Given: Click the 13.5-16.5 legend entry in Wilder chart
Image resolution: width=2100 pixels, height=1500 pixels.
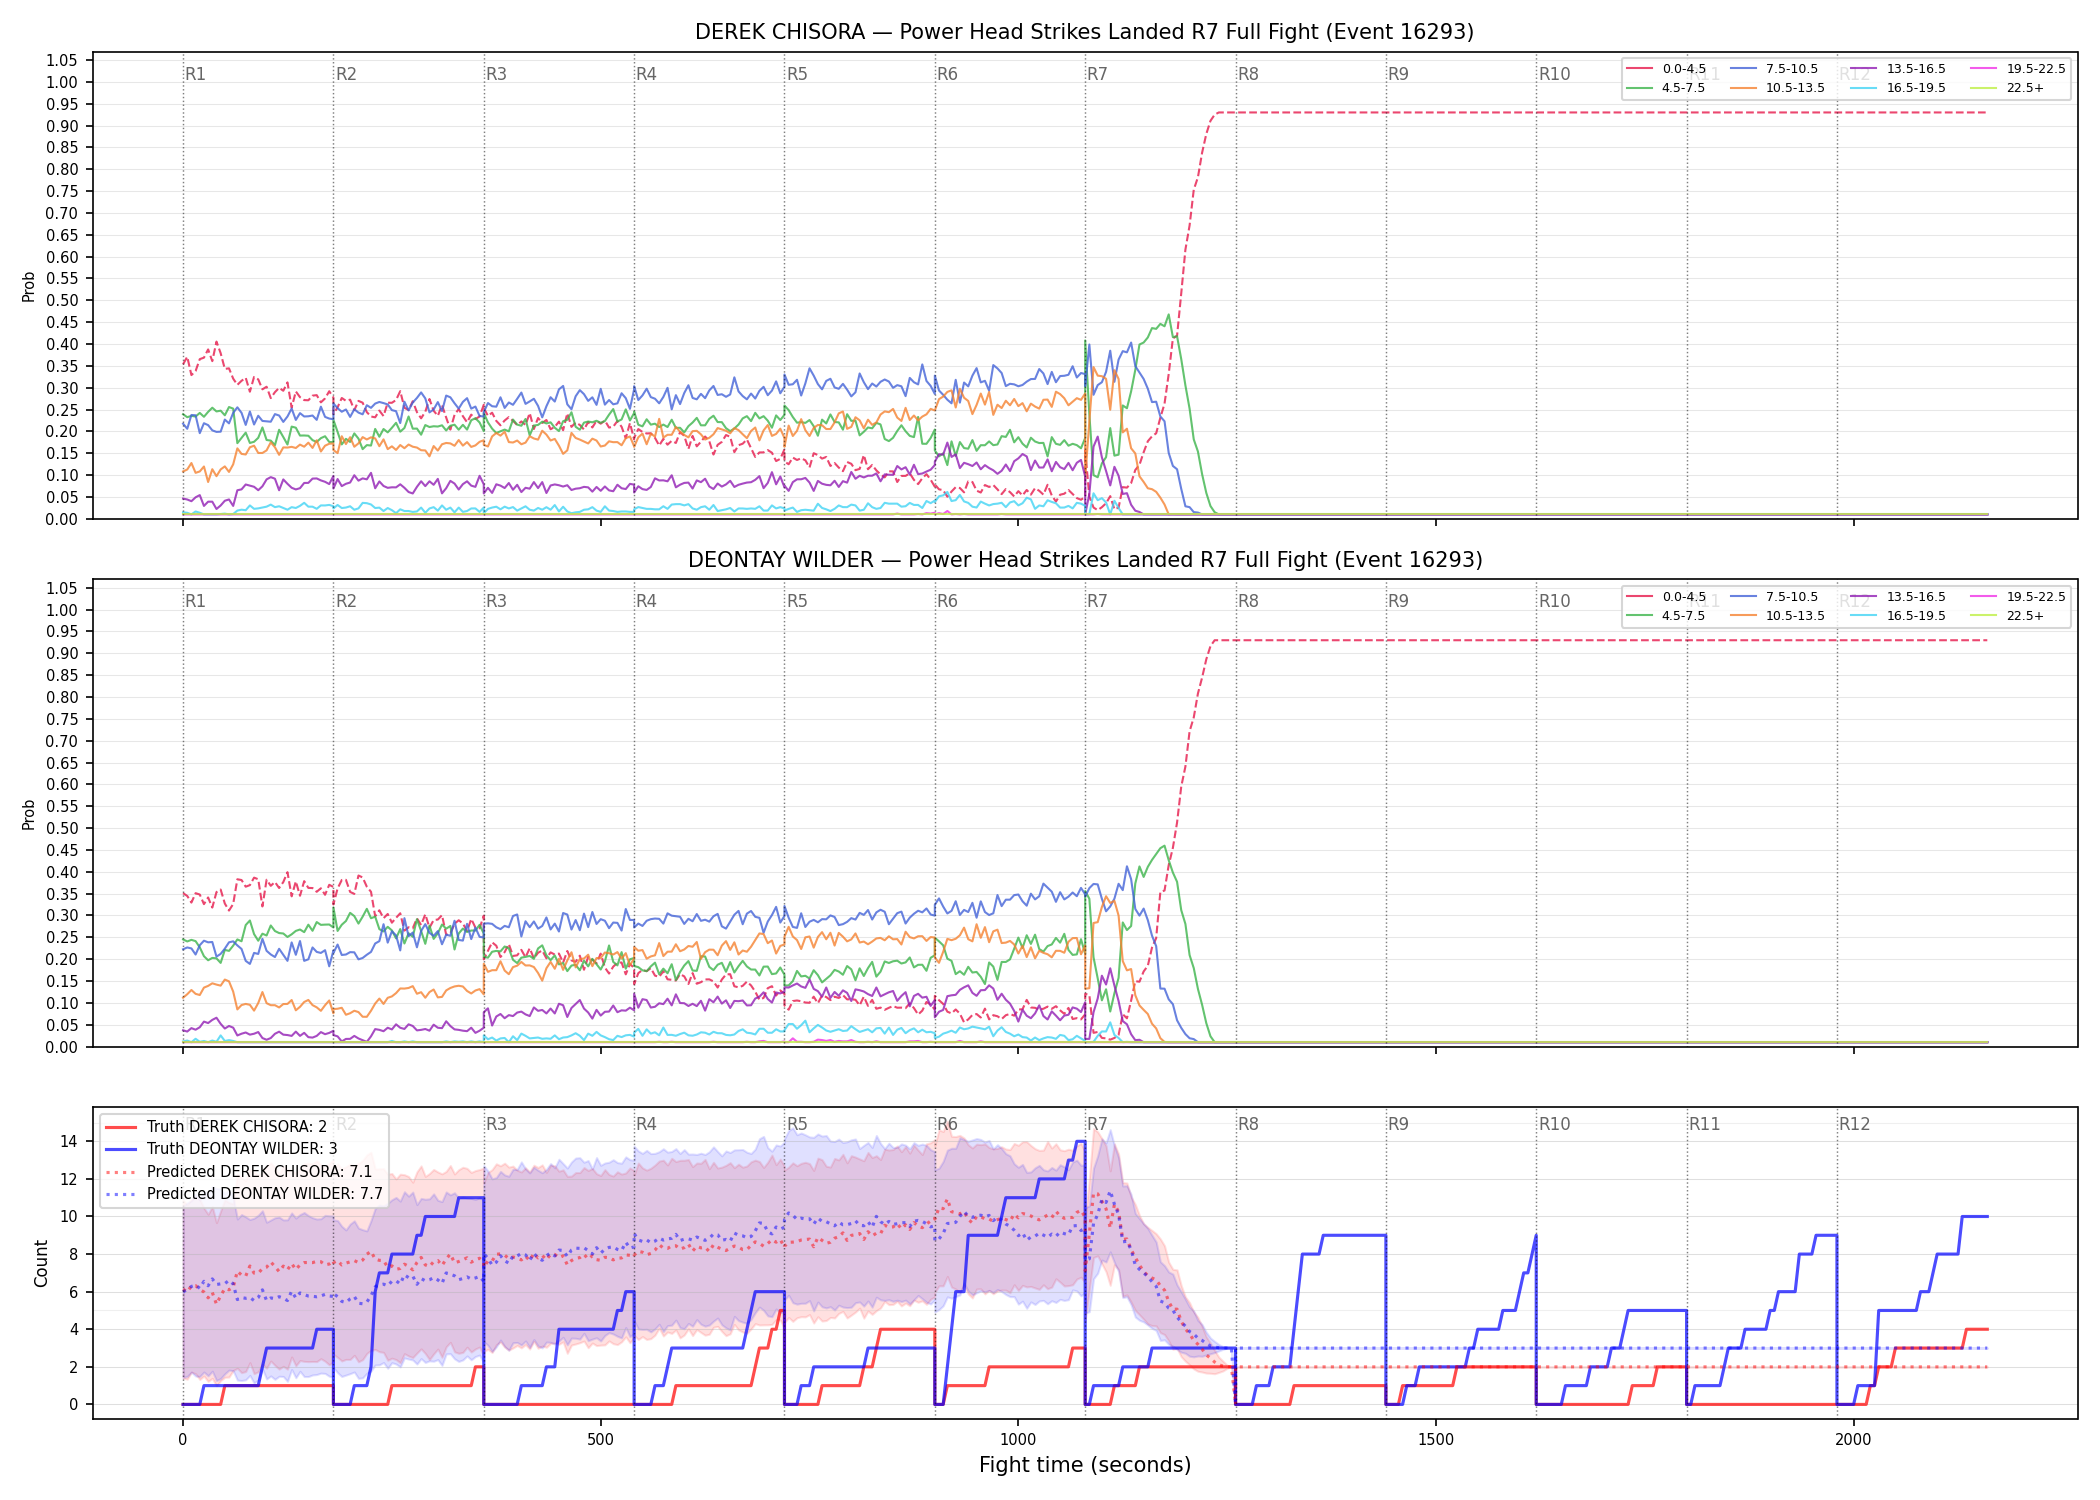Looking at the screenshot, I should [1898, 597].
